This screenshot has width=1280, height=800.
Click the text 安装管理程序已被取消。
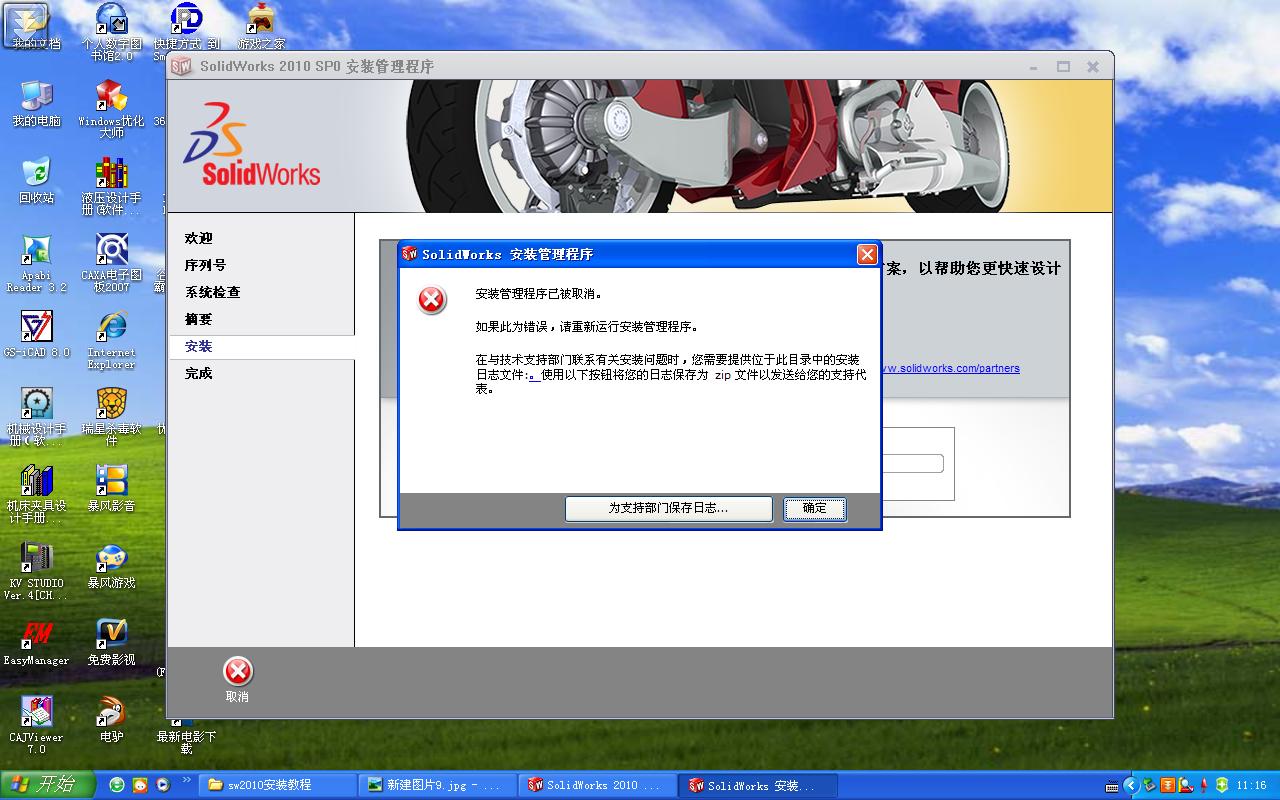tap(539, 294)
